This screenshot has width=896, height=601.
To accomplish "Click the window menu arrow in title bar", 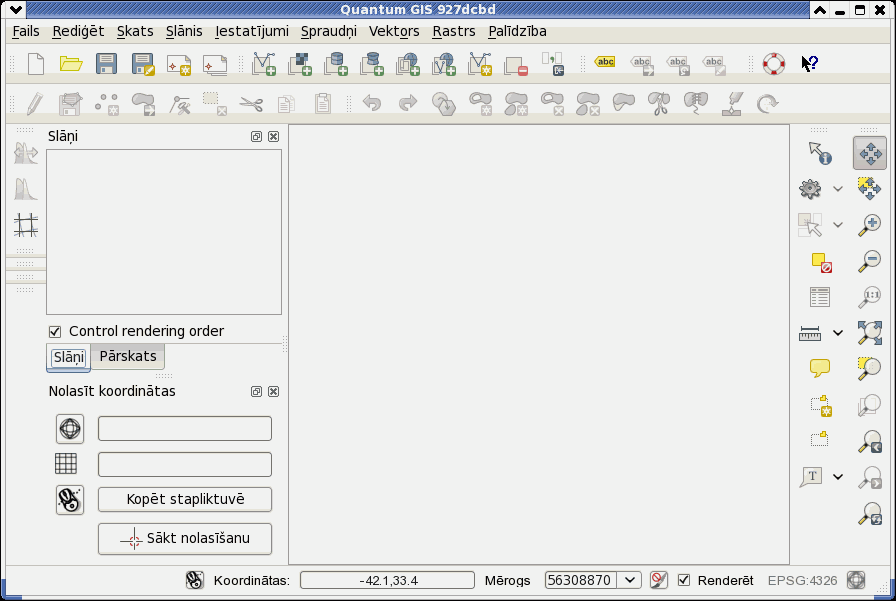I will (x=15, y=10).
